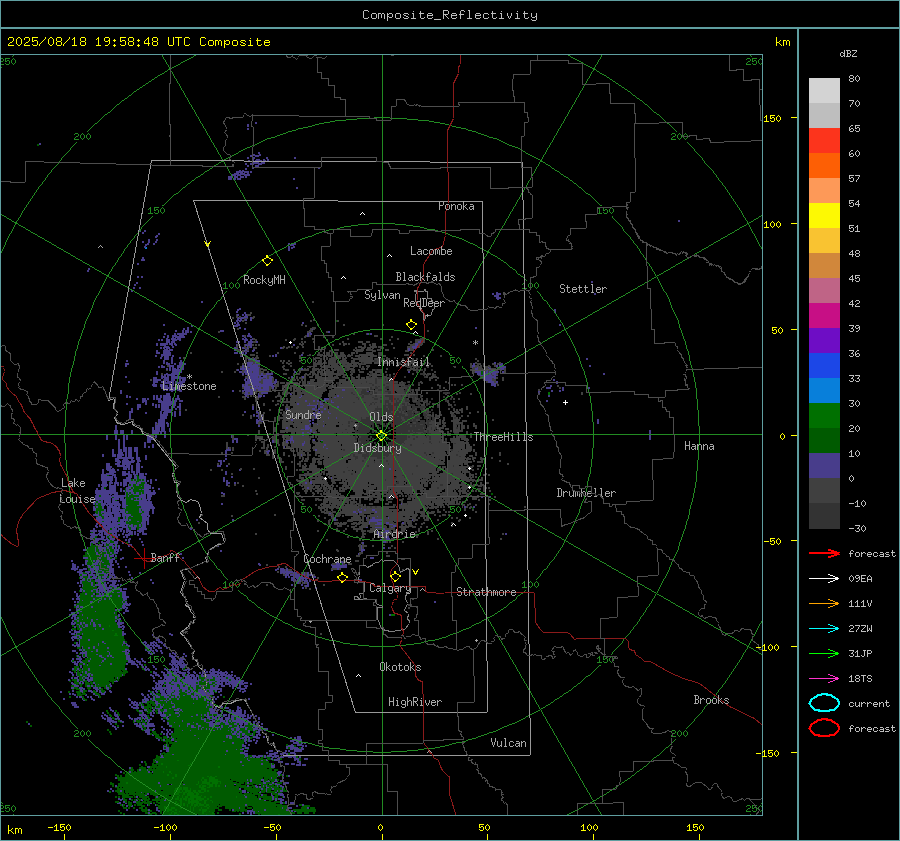Click radar center diamond below Olds
The height and width of the screenshot is (841, 900).
click(381, 436)
